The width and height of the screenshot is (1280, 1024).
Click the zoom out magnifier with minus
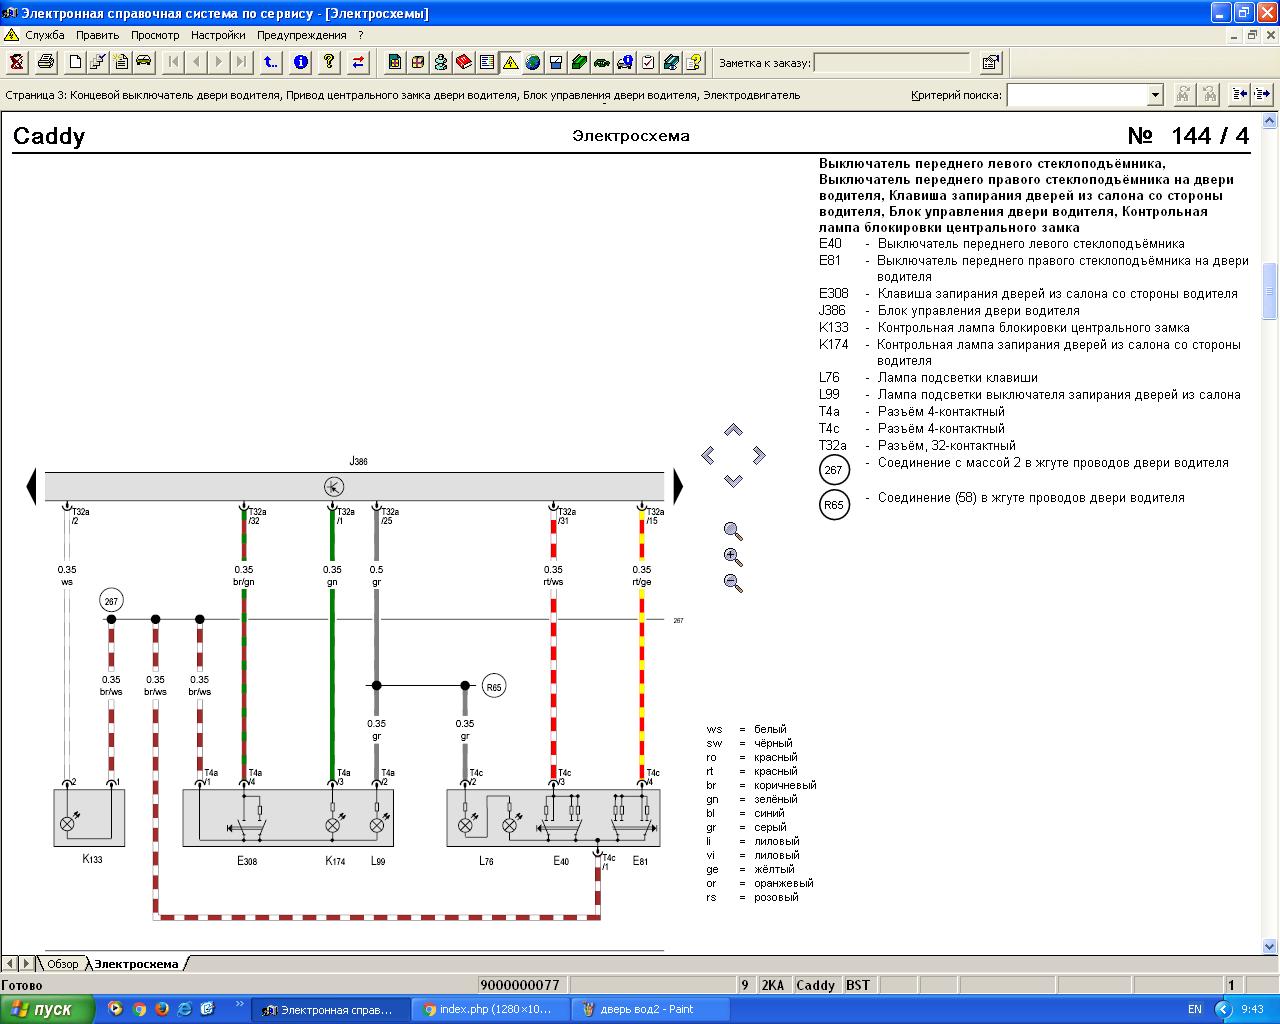click(x=733, y=583)
